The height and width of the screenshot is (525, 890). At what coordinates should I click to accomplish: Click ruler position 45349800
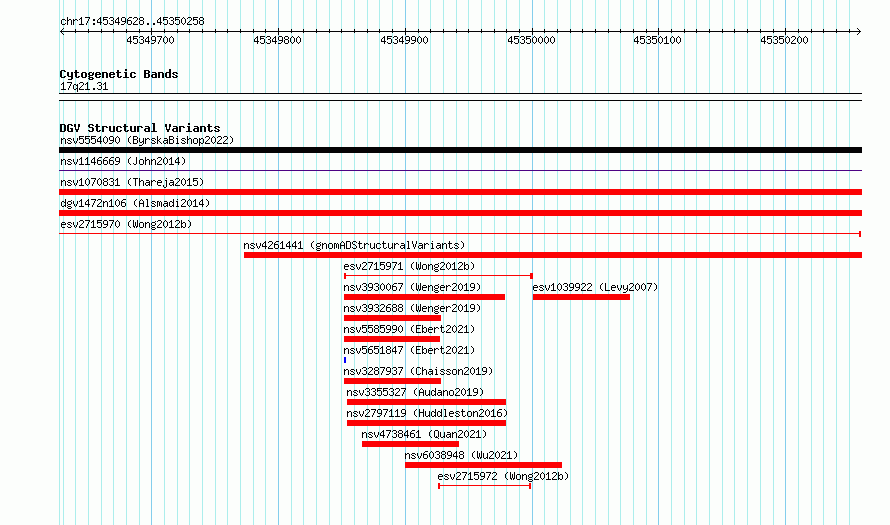278,40
